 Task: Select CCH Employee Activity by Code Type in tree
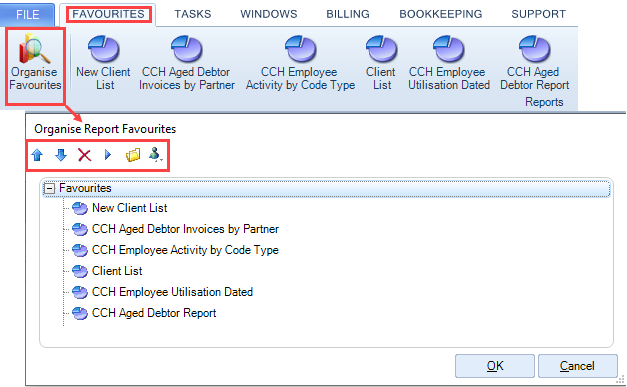pyautogui.click(x=185, y=250)
